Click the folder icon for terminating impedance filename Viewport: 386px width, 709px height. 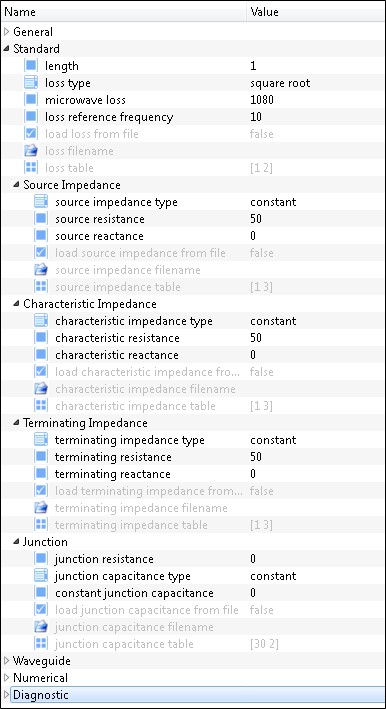(x=41, y=508)
